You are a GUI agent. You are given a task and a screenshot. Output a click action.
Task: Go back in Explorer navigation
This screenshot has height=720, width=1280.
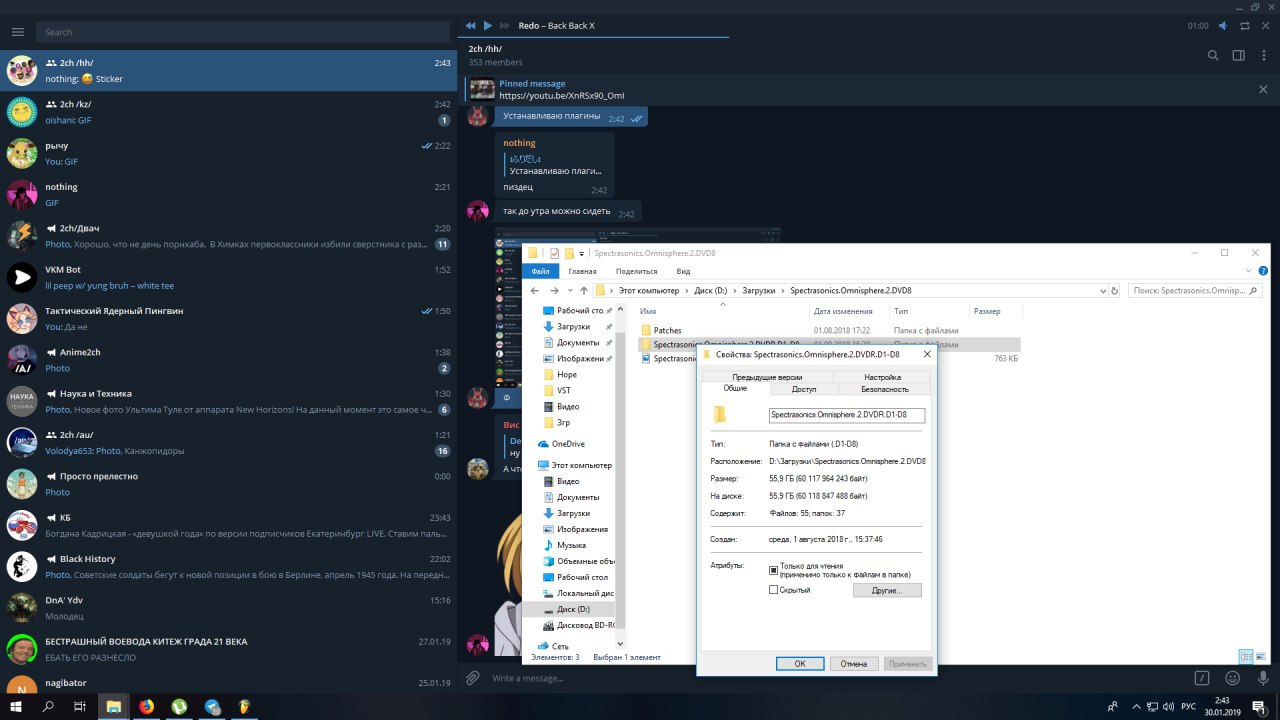pos(535,290)
